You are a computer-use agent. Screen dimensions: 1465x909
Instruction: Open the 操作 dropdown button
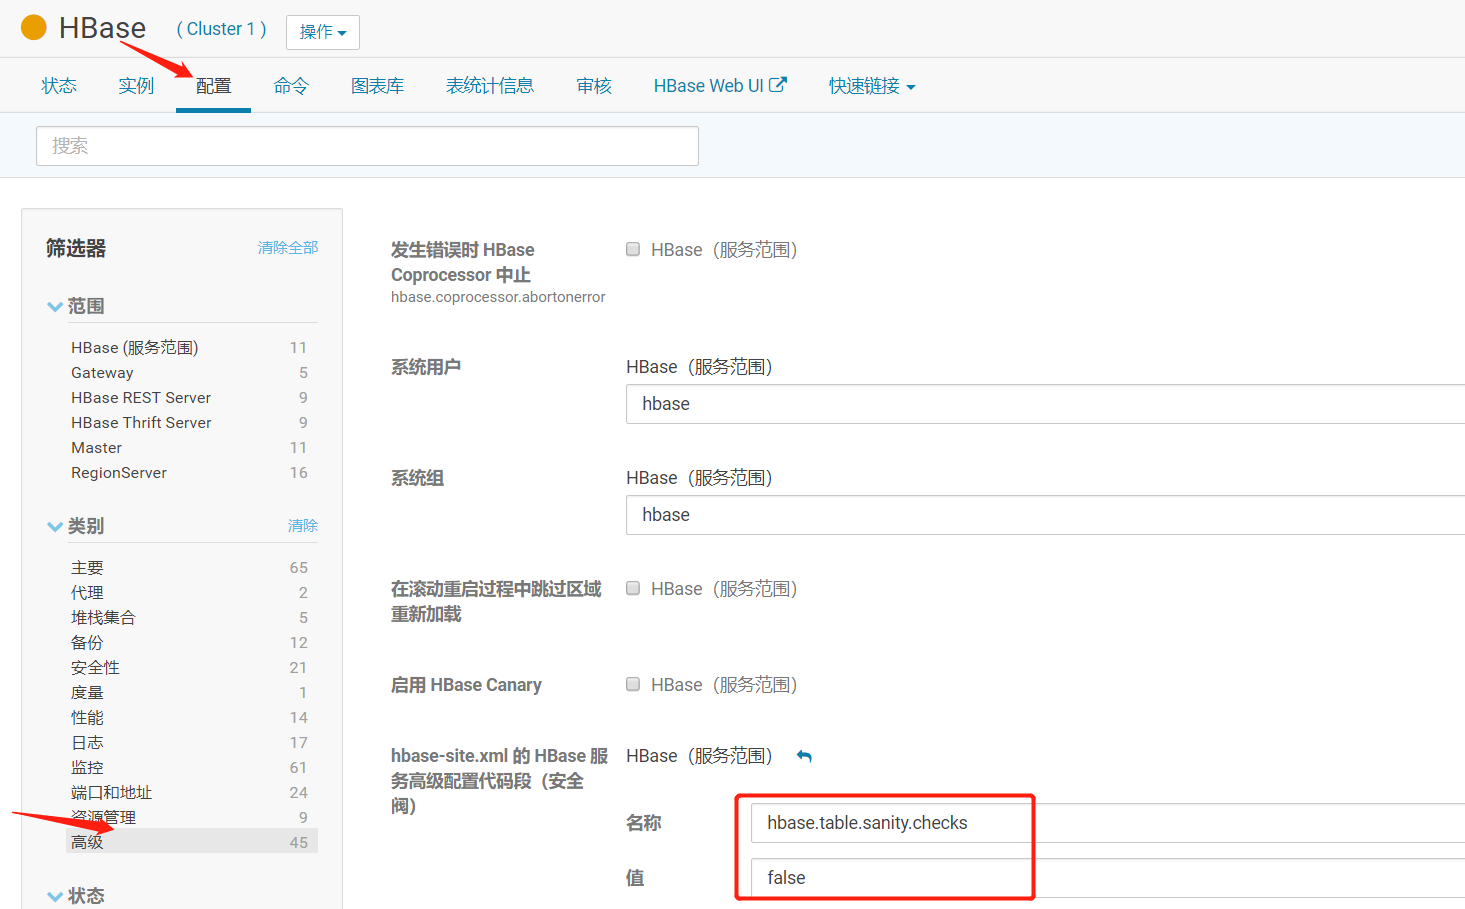click(x=322, y=32)
